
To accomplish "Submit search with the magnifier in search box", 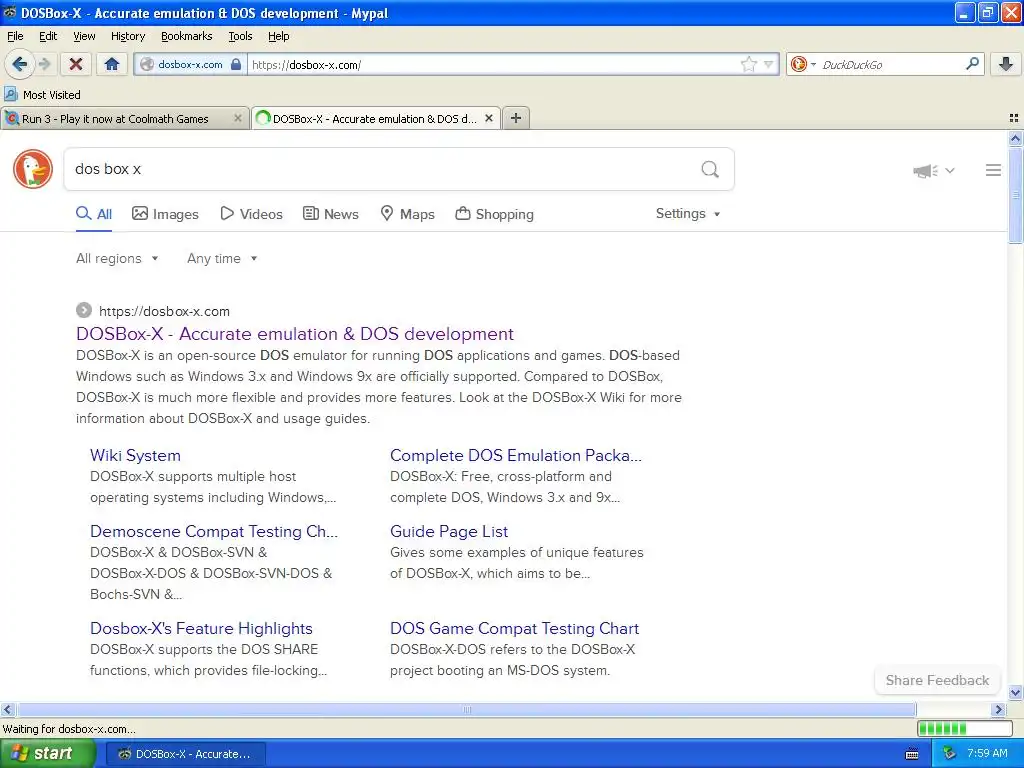I will click(x=710, y=169).
